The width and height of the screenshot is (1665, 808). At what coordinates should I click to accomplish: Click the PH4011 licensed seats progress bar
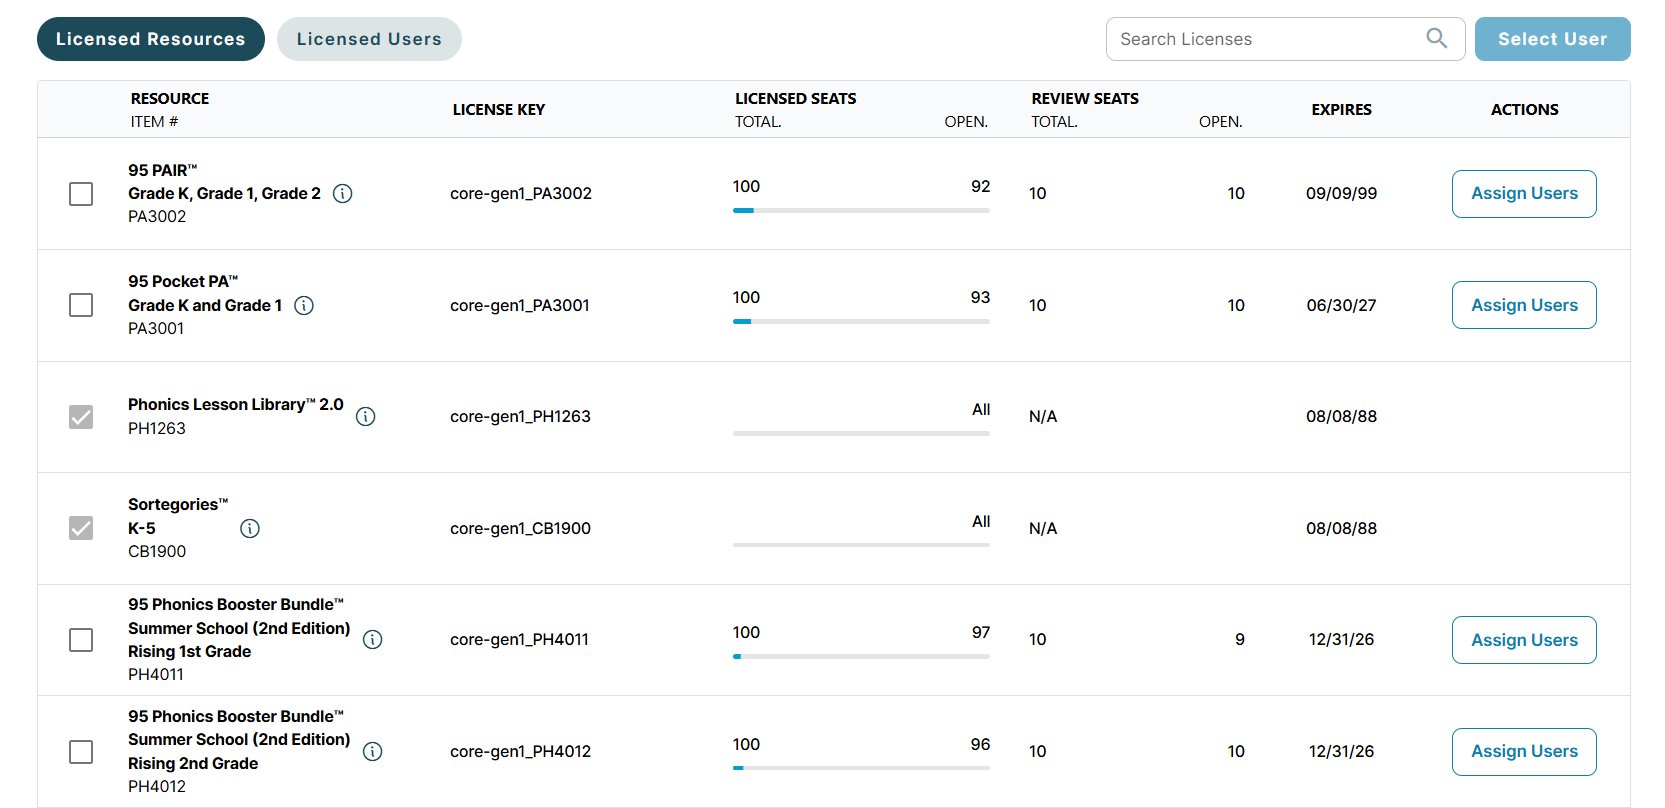[861, 657]
